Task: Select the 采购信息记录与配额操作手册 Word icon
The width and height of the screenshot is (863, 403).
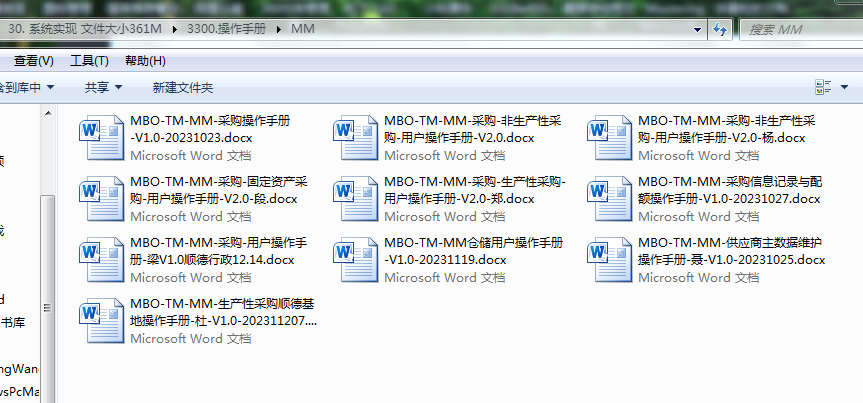Action: [x=610, y=194]
